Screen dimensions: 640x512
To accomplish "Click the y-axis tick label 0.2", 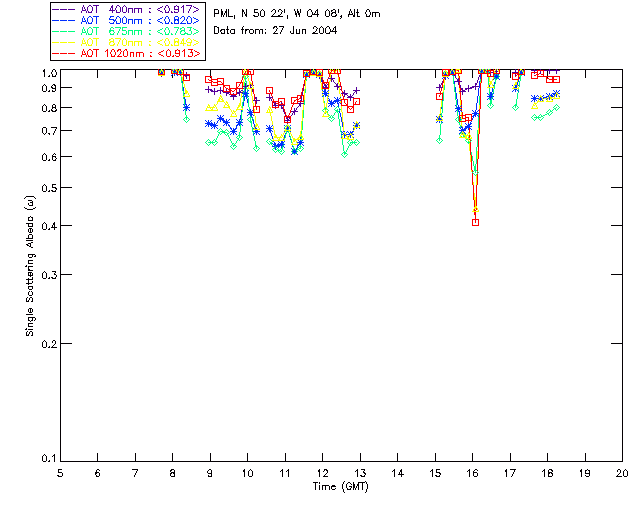I will (49, 344).
